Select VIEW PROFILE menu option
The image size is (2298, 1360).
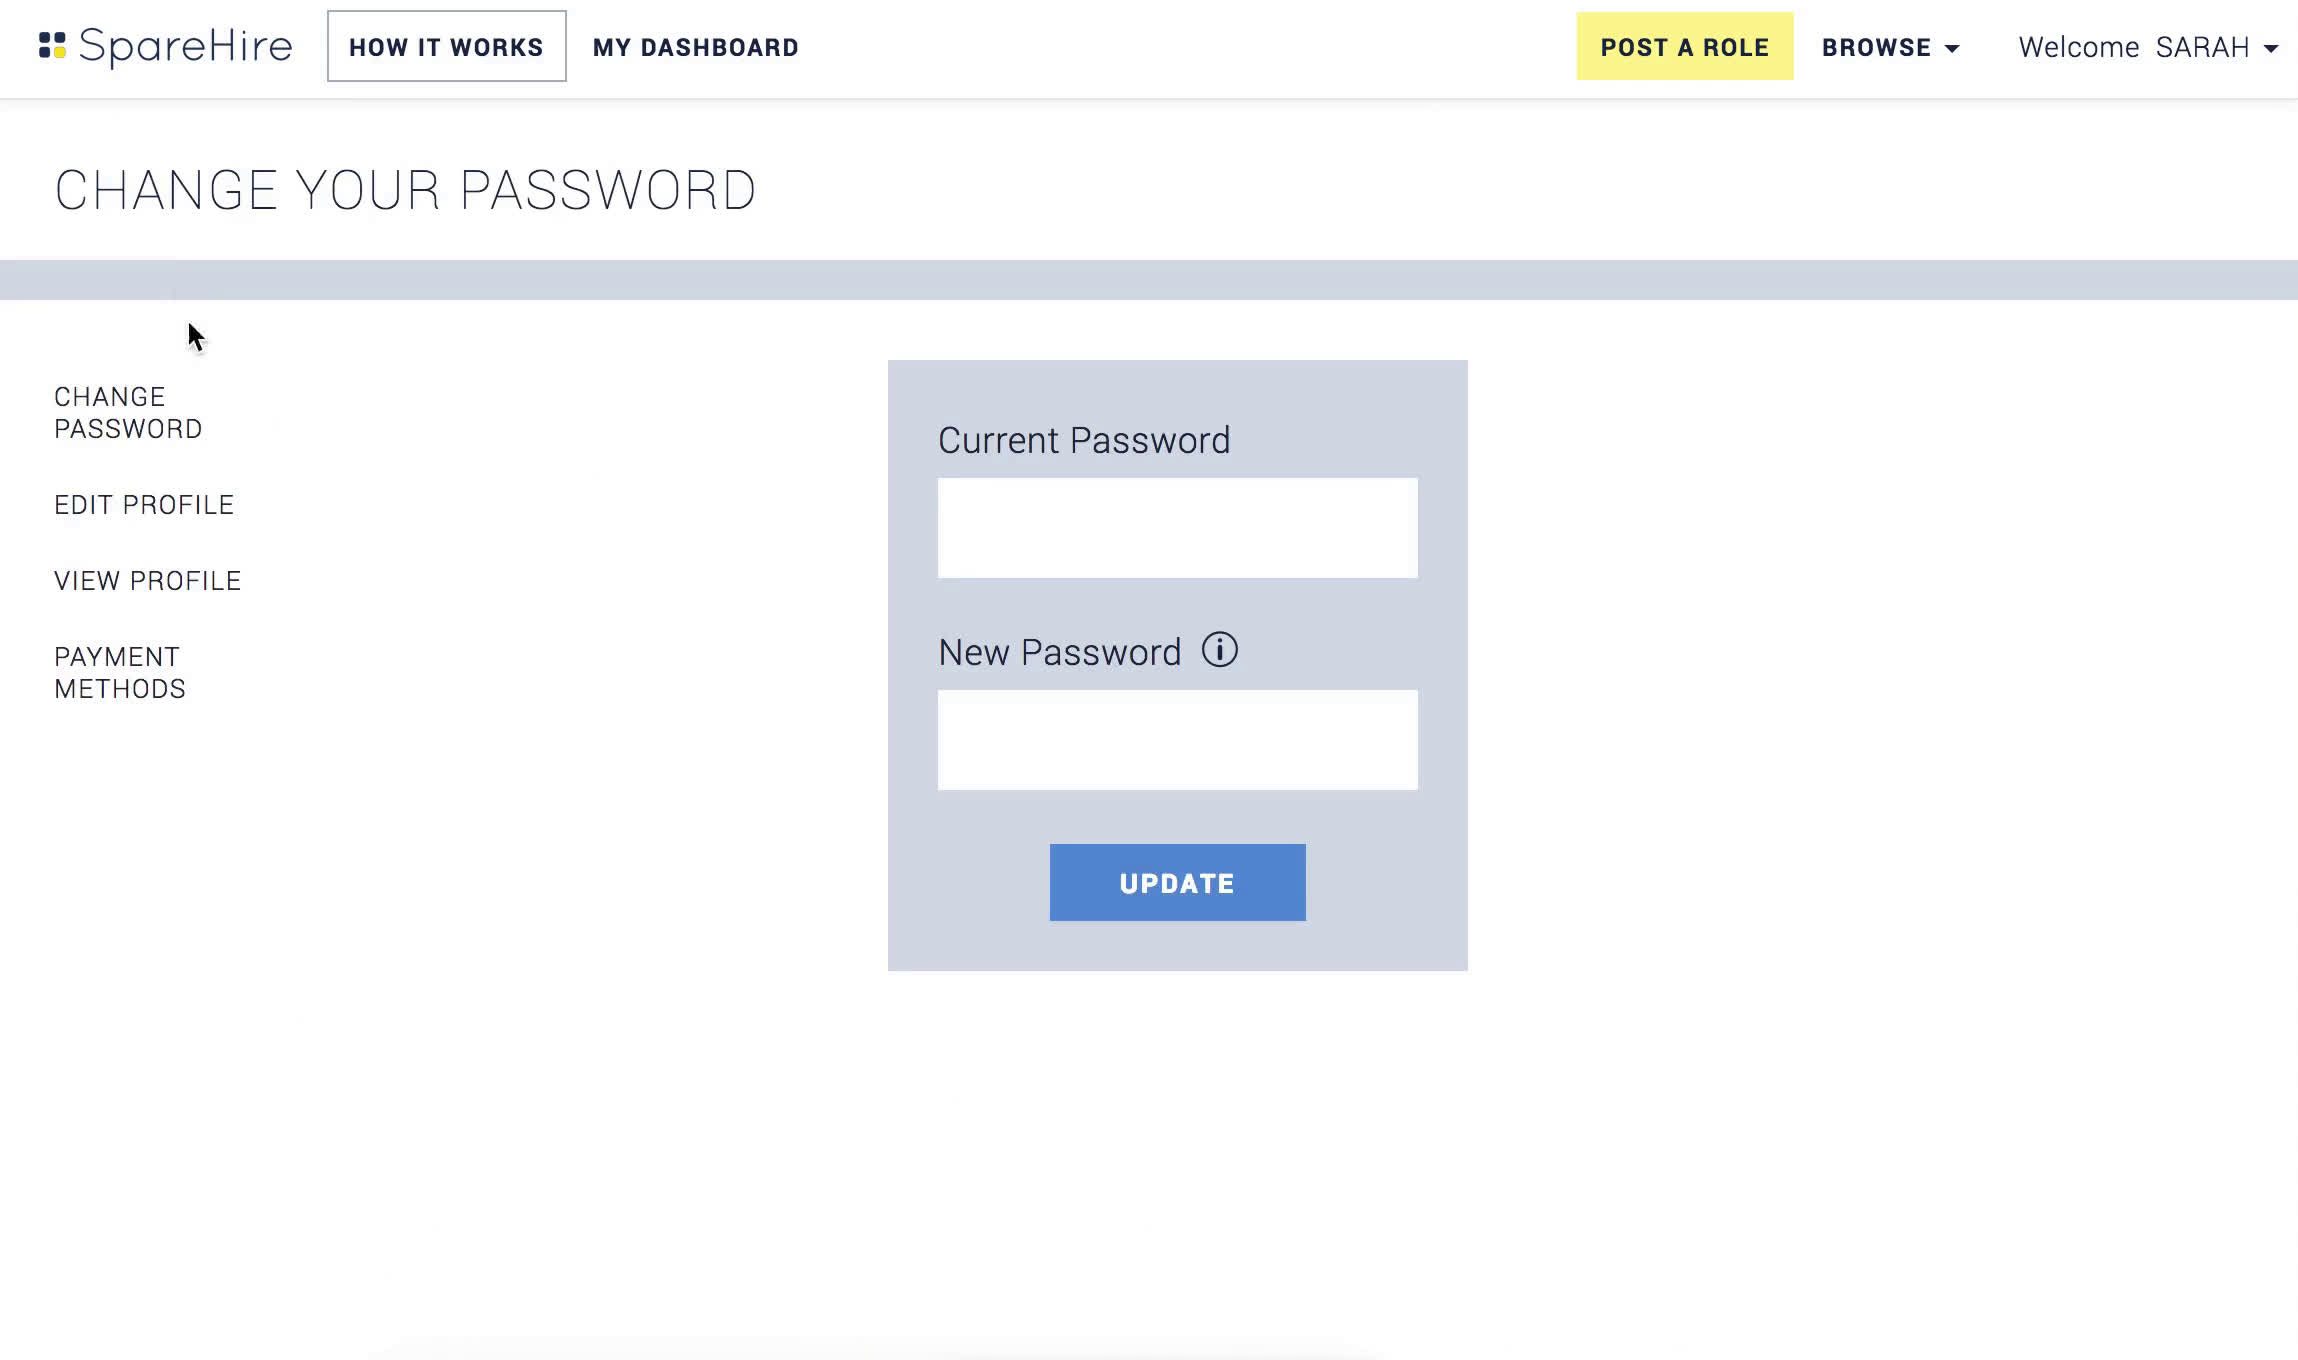tap(147, 580)
